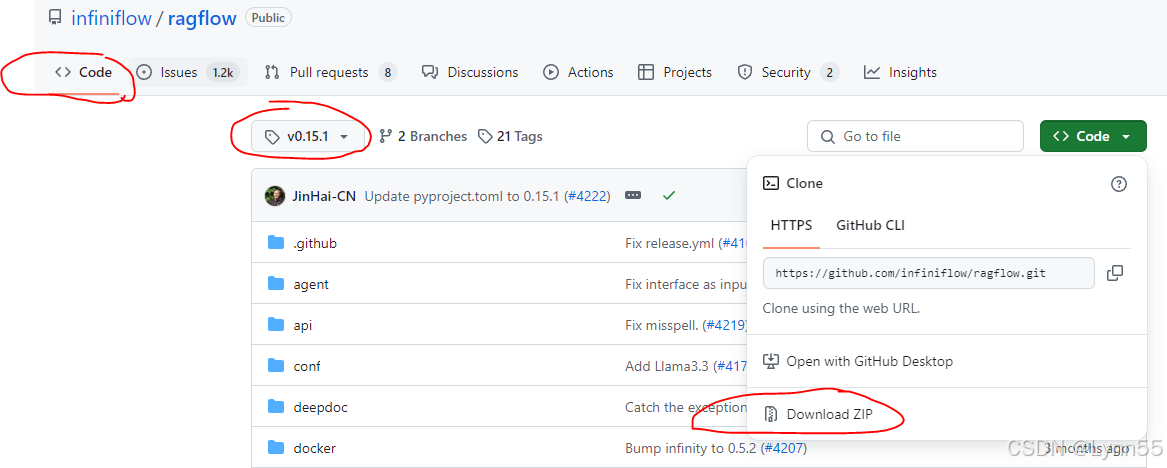Screen dimensions: 1167x468
Task: View the 21 Tags list
Action: tap(510, 137)
